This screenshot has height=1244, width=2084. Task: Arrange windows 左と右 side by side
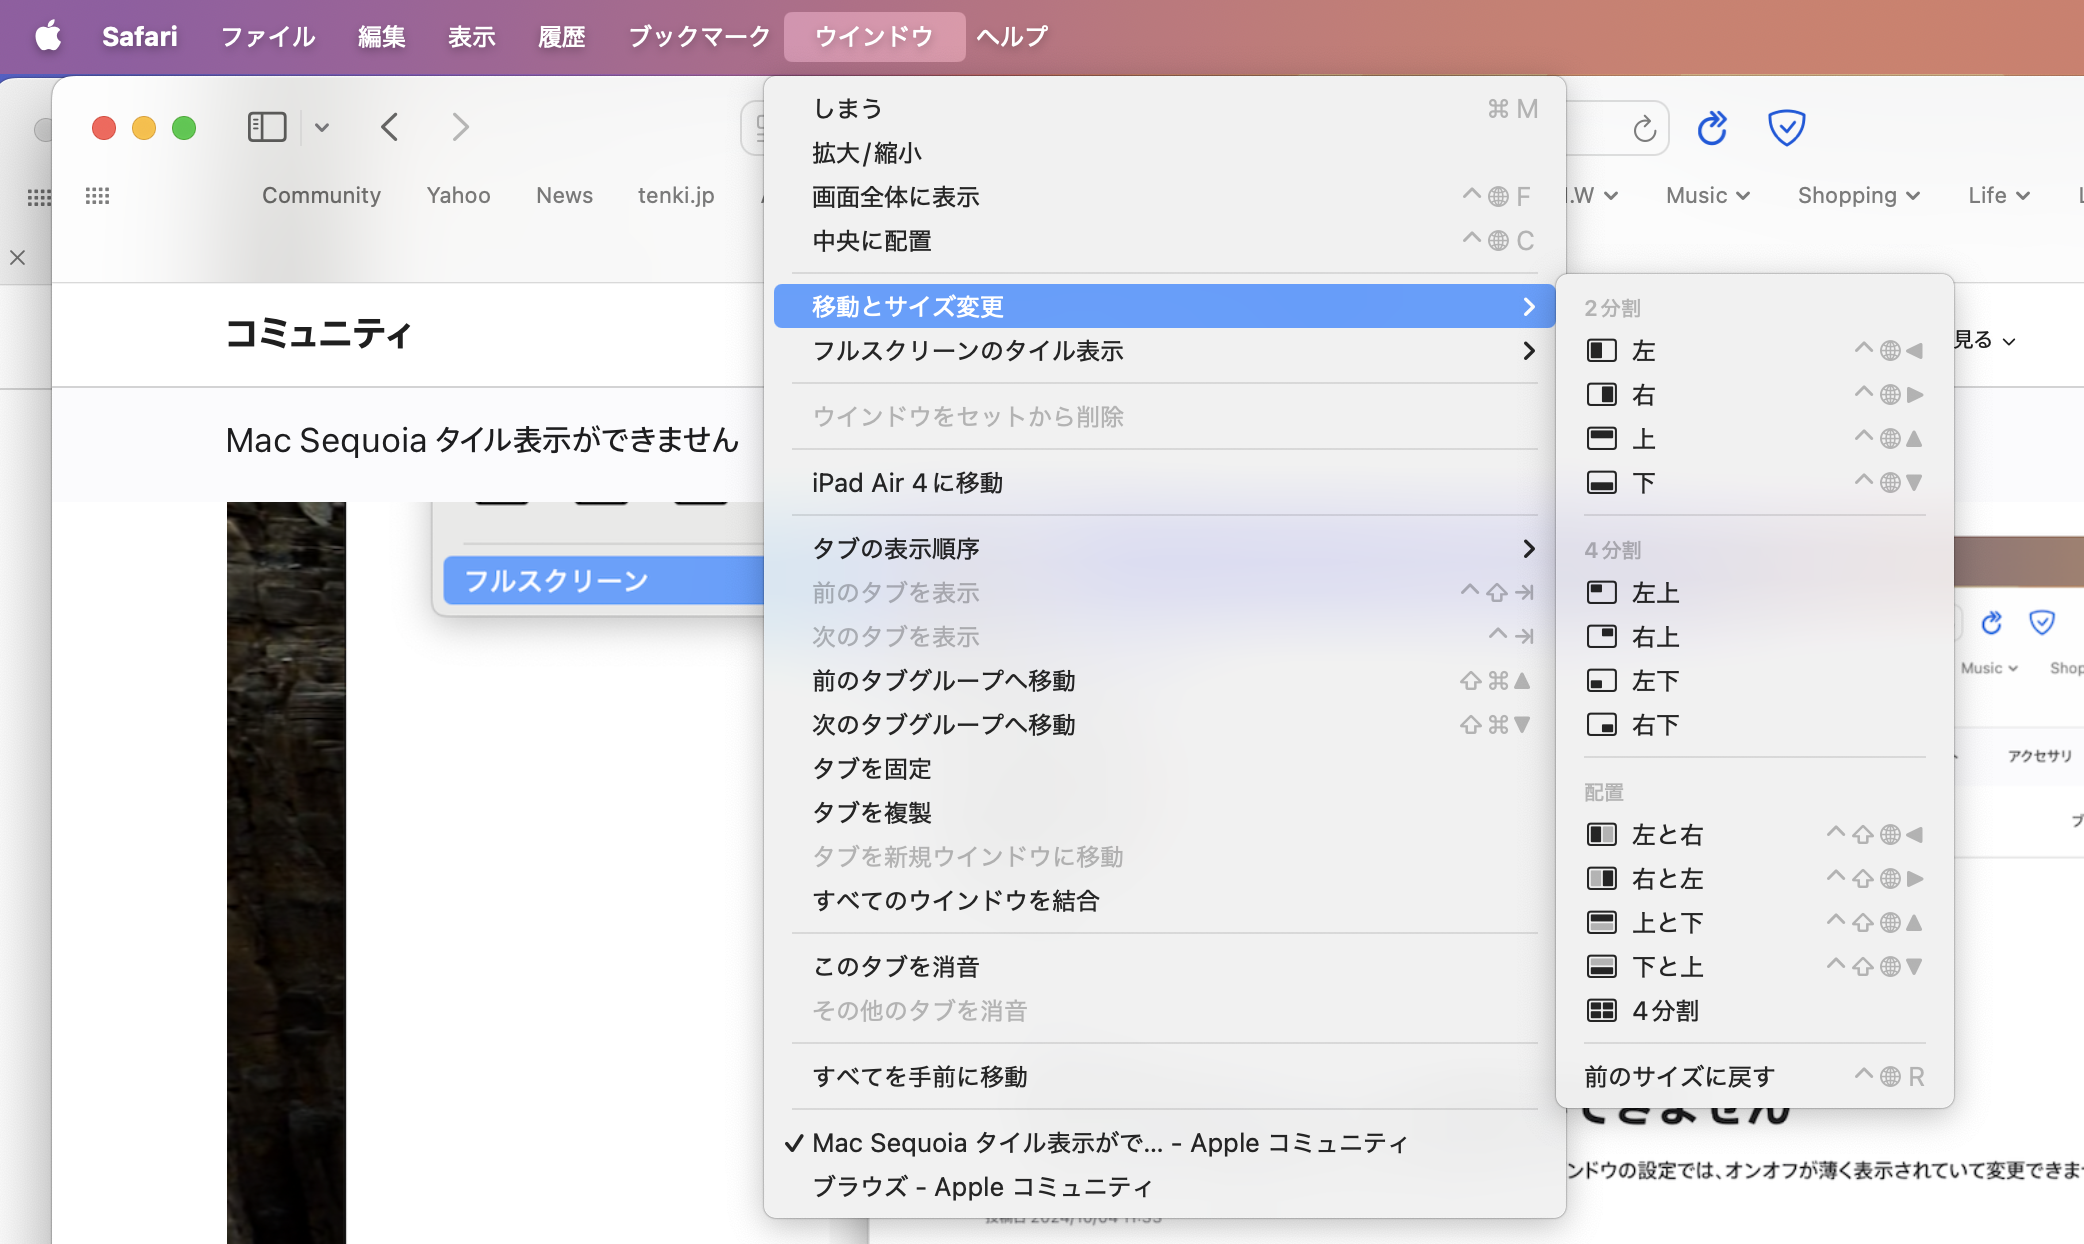coord(1666,835)
